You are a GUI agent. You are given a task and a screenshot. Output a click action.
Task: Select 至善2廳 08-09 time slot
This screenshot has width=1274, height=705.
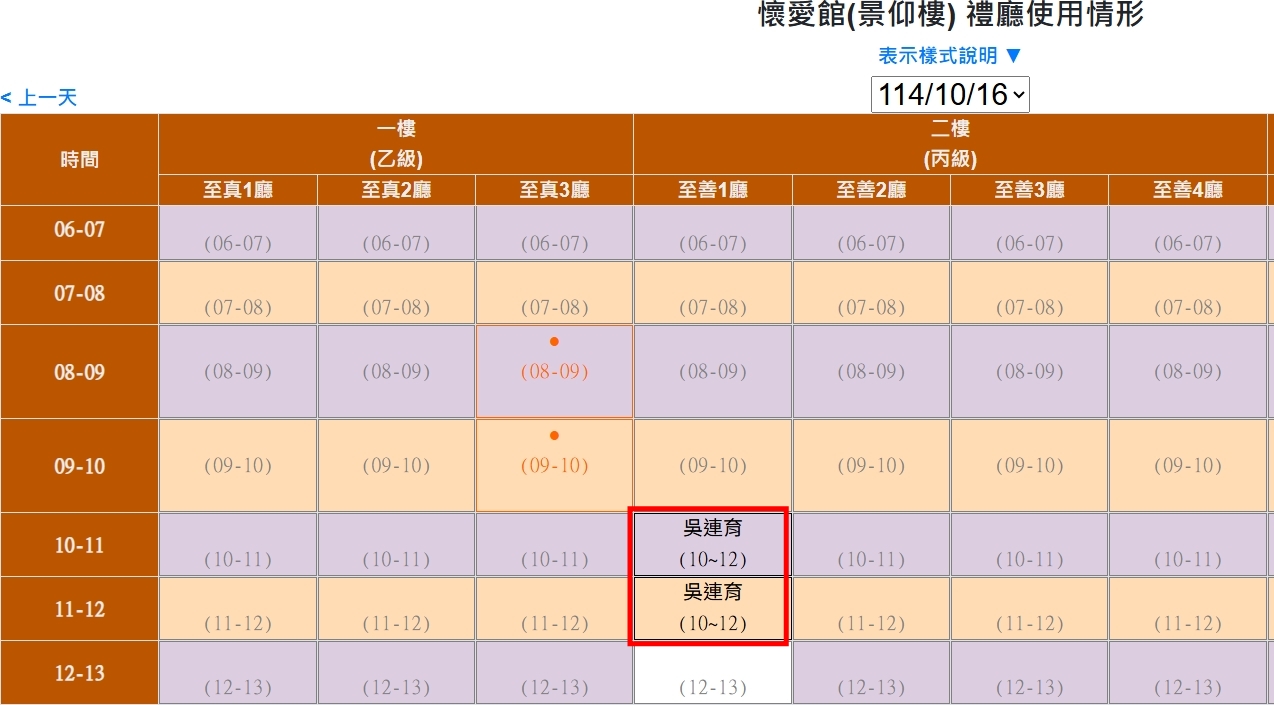click(870, 371)
